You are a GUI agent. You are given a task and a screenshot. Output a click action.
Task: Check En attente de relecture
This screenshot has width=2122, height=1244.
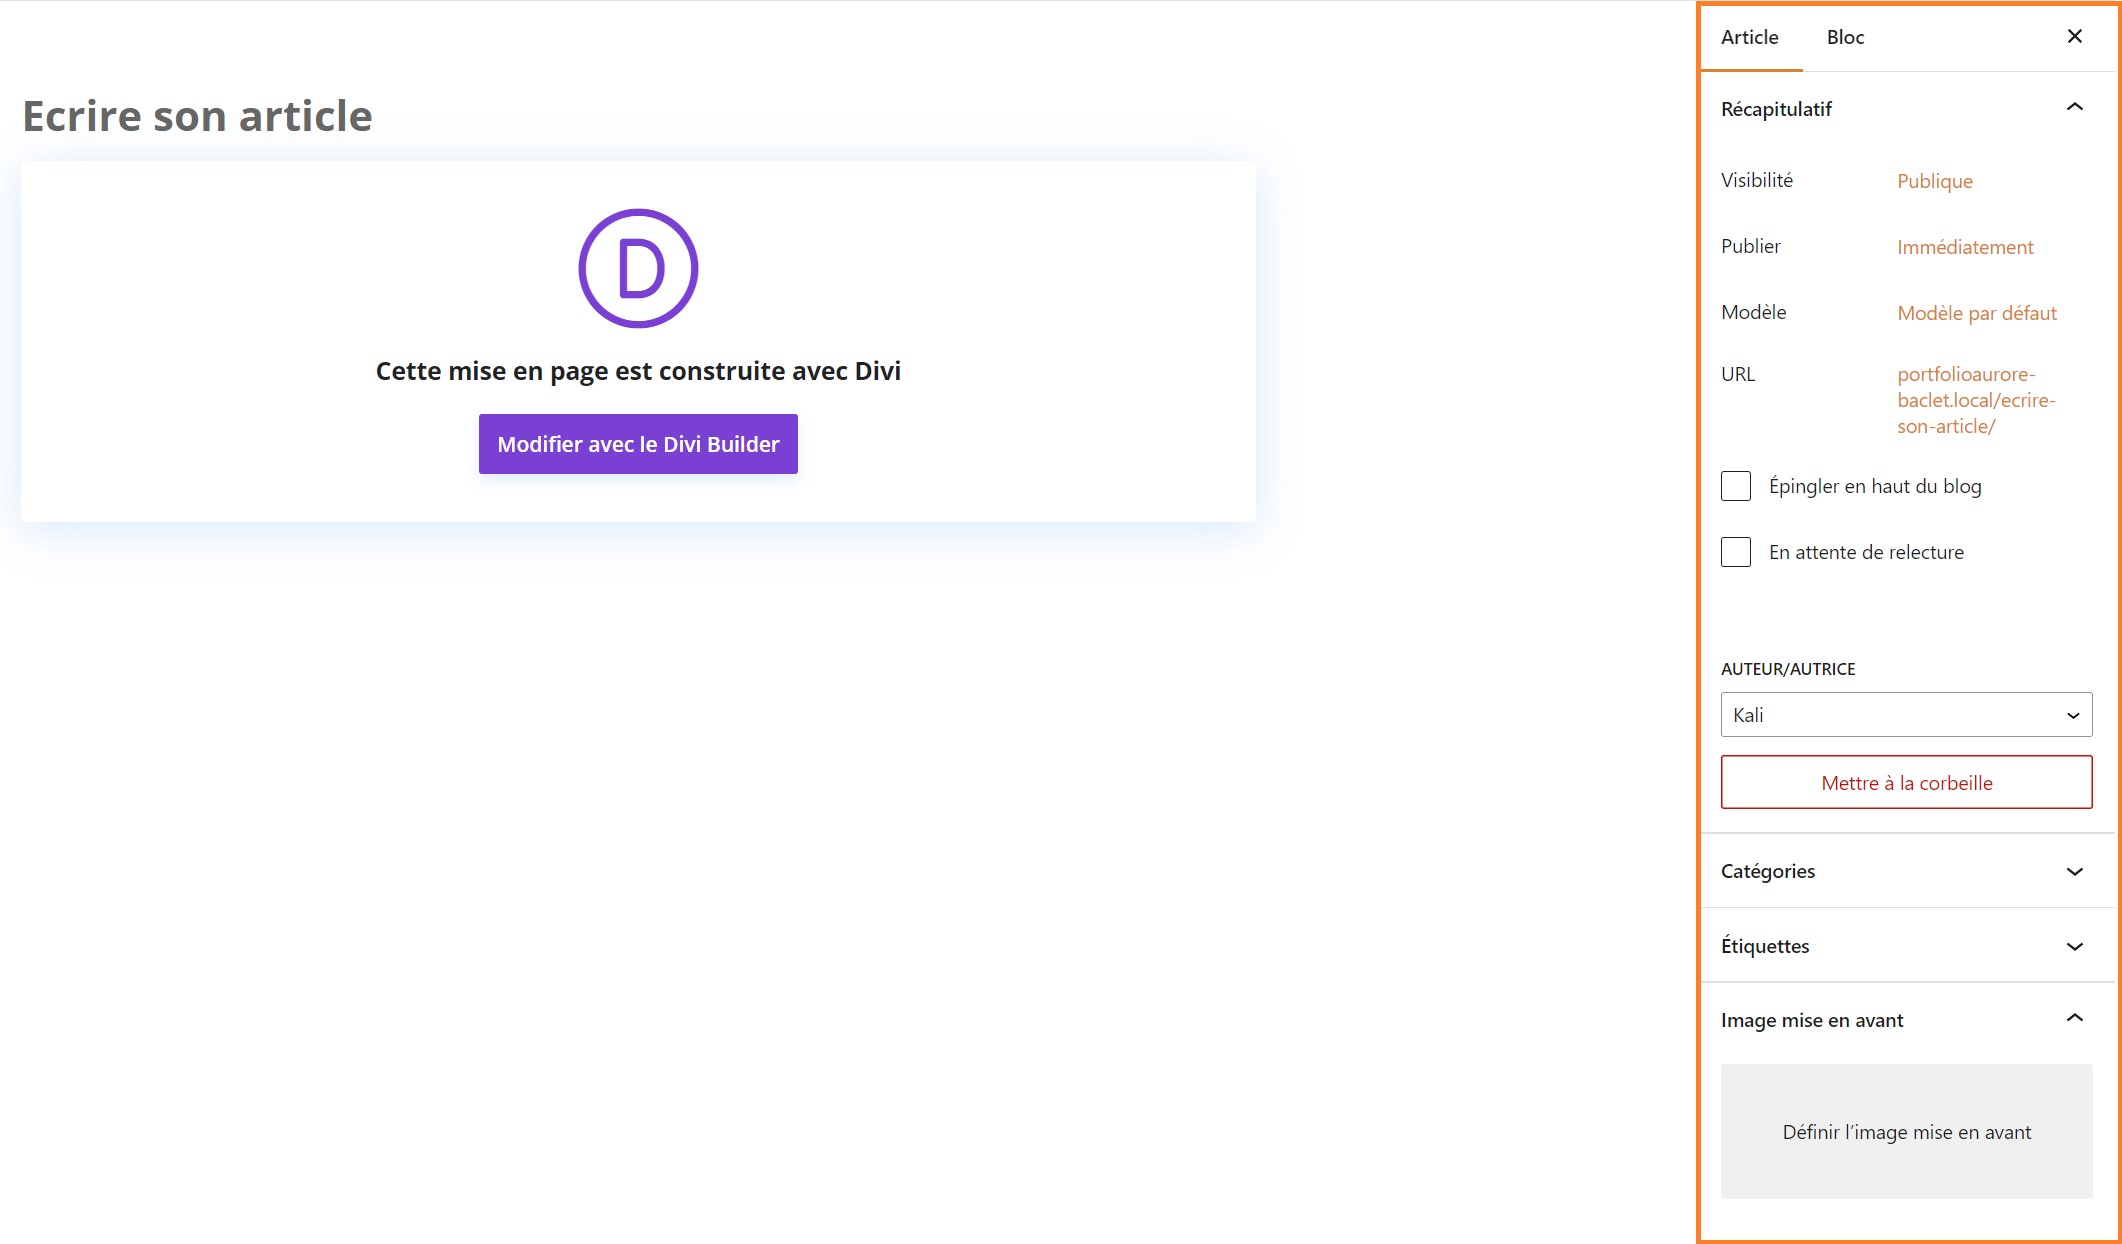(1736, 552)
